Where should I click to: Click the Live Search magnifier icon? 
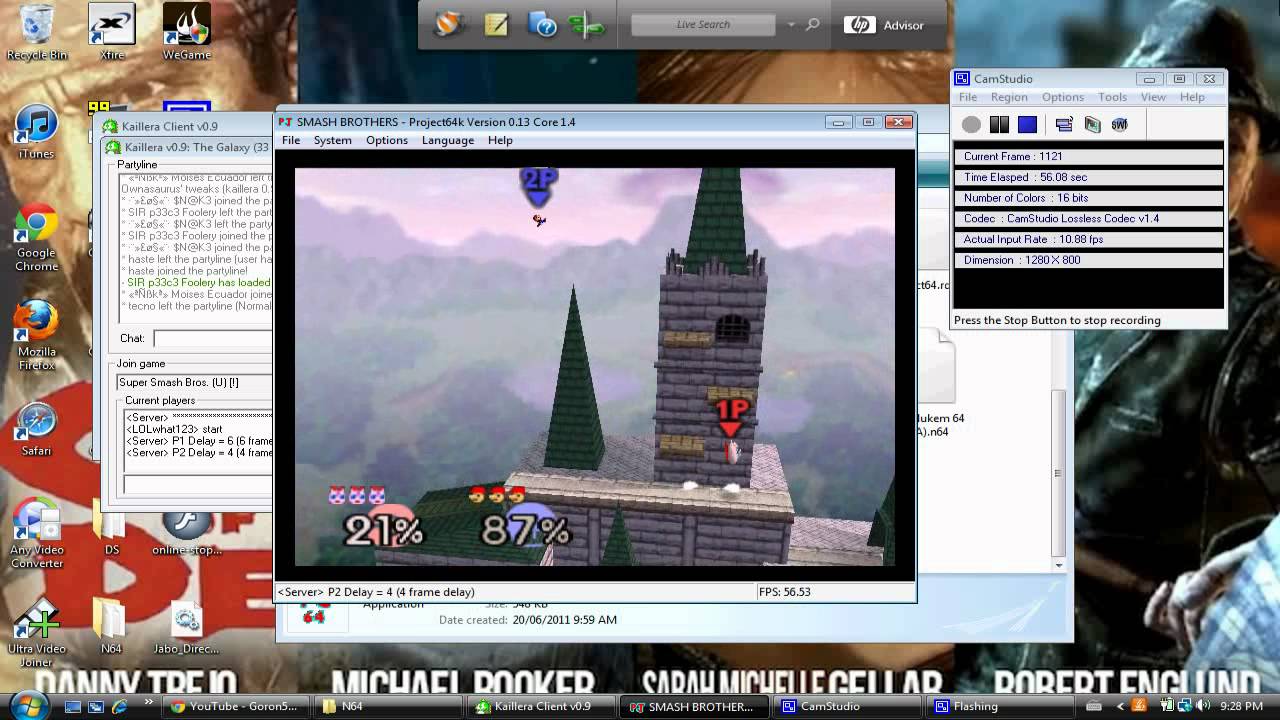tap(813, 24)
